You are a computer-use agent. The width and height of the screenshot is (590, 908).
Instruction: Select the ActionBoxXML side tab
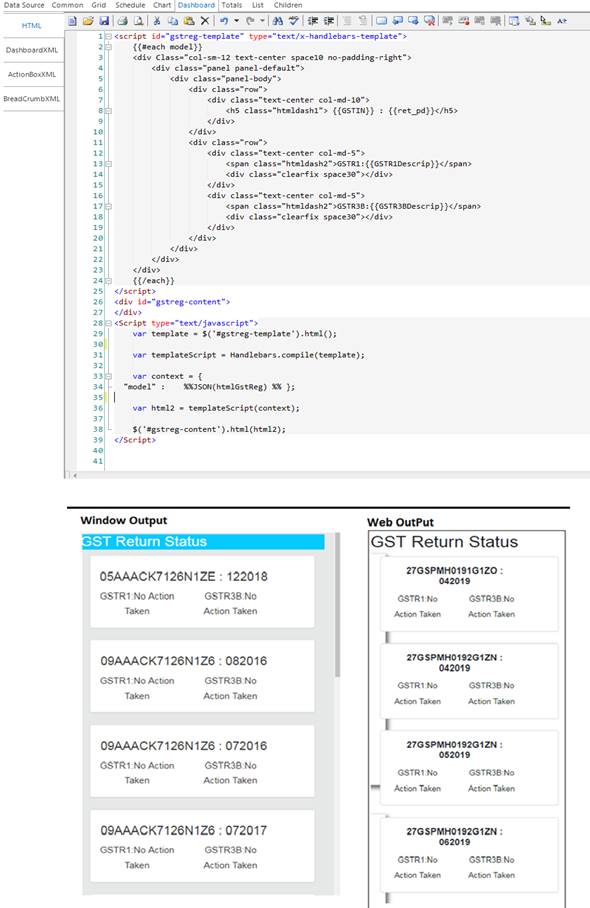(x=32, y=74)
